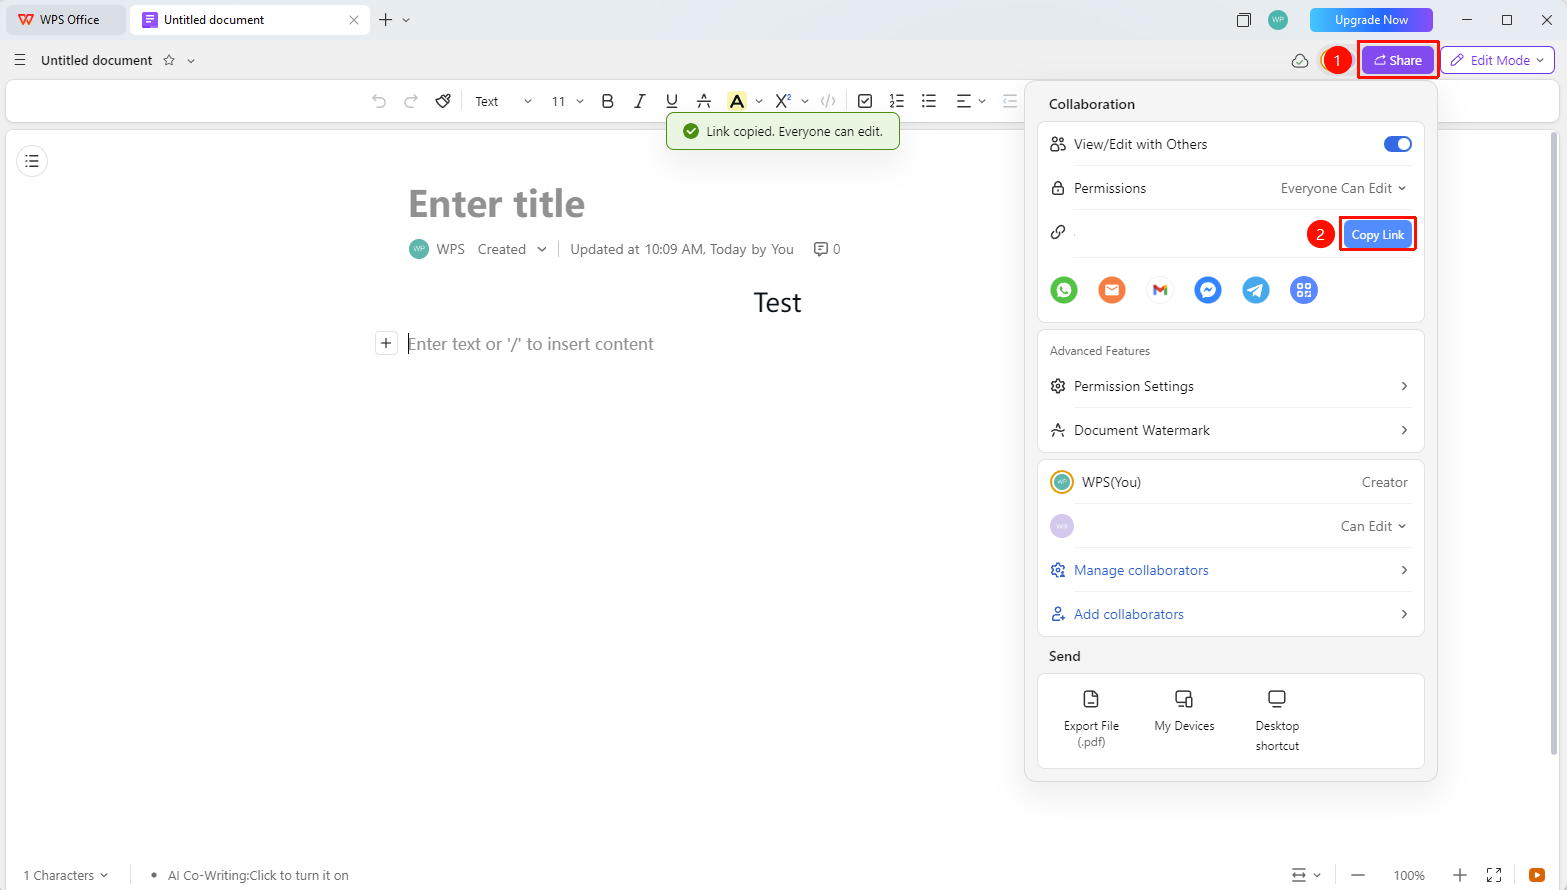Switch to the WPS Office tab
This screenshot has width=1567, height=890.
[x=66, y=20]
